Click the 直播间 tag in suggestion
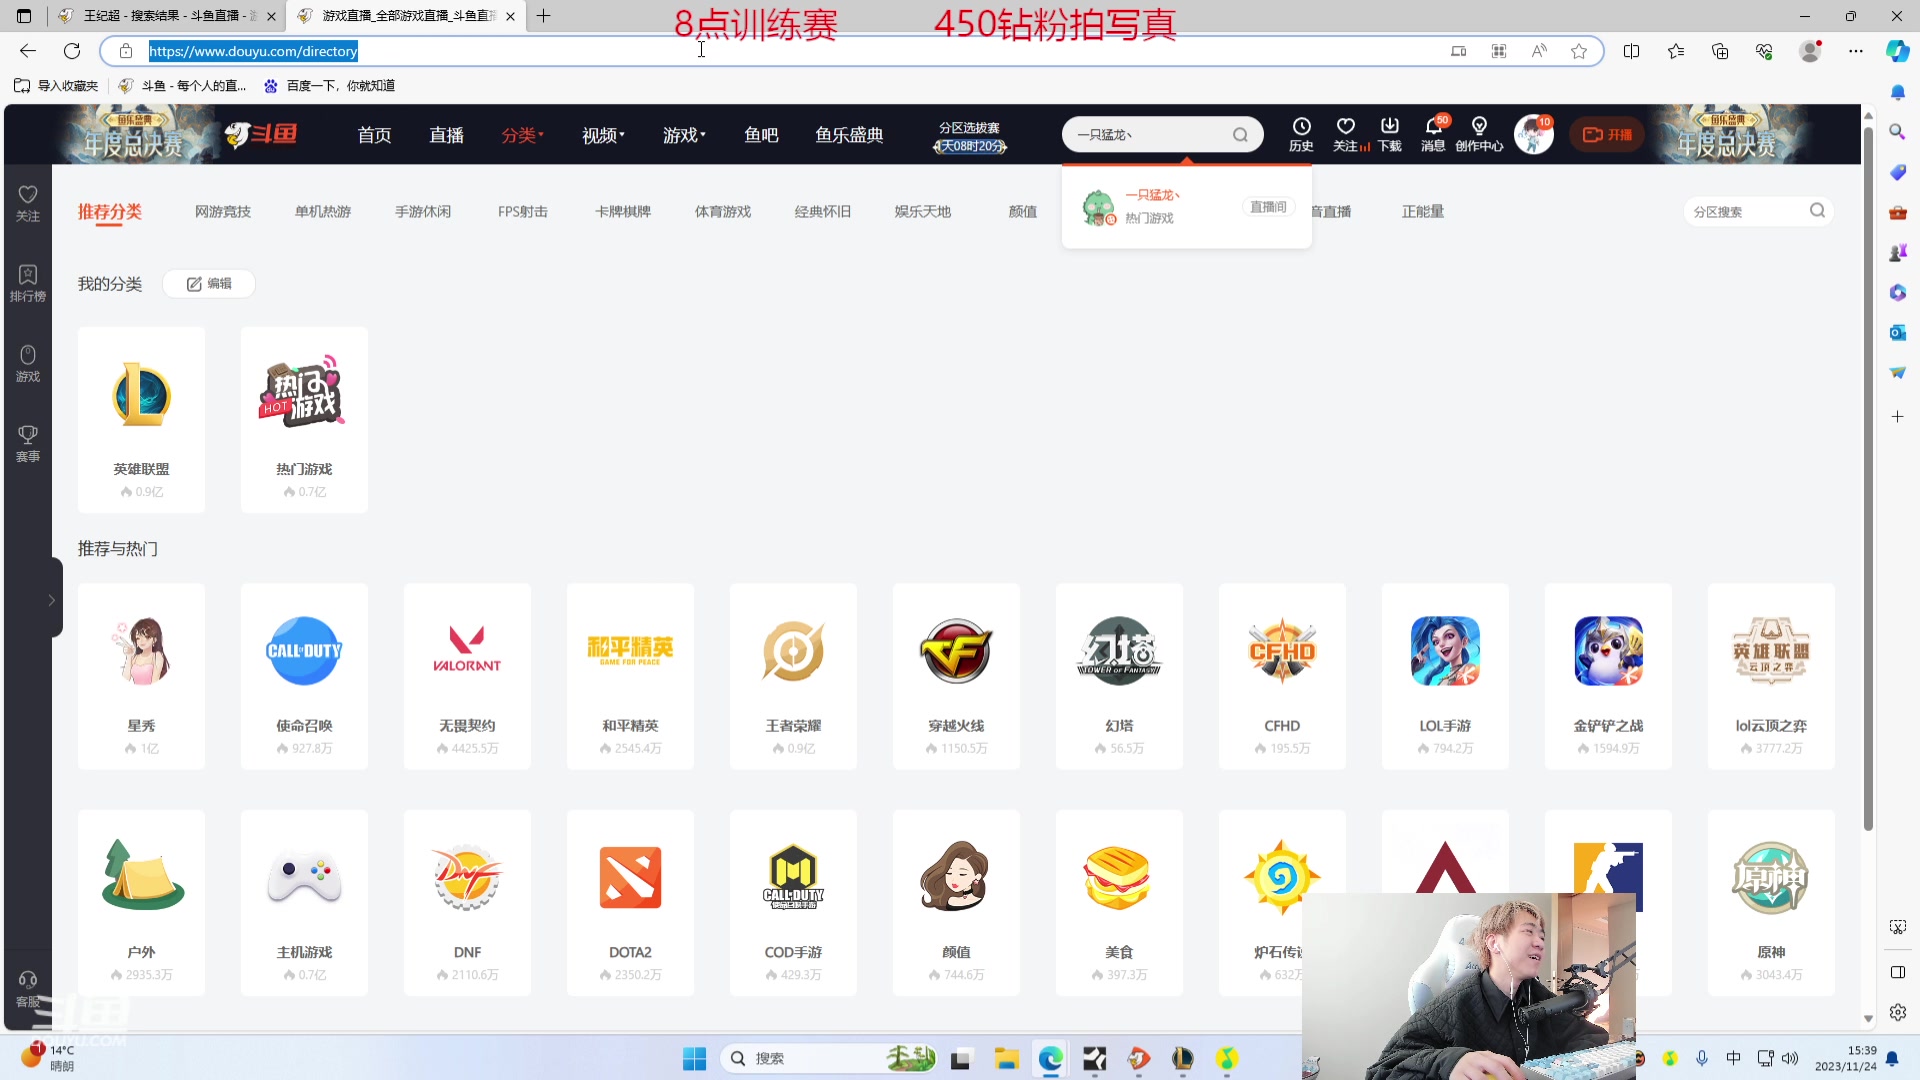This screenshot has height=1080, width=1920. [1269, 207]
